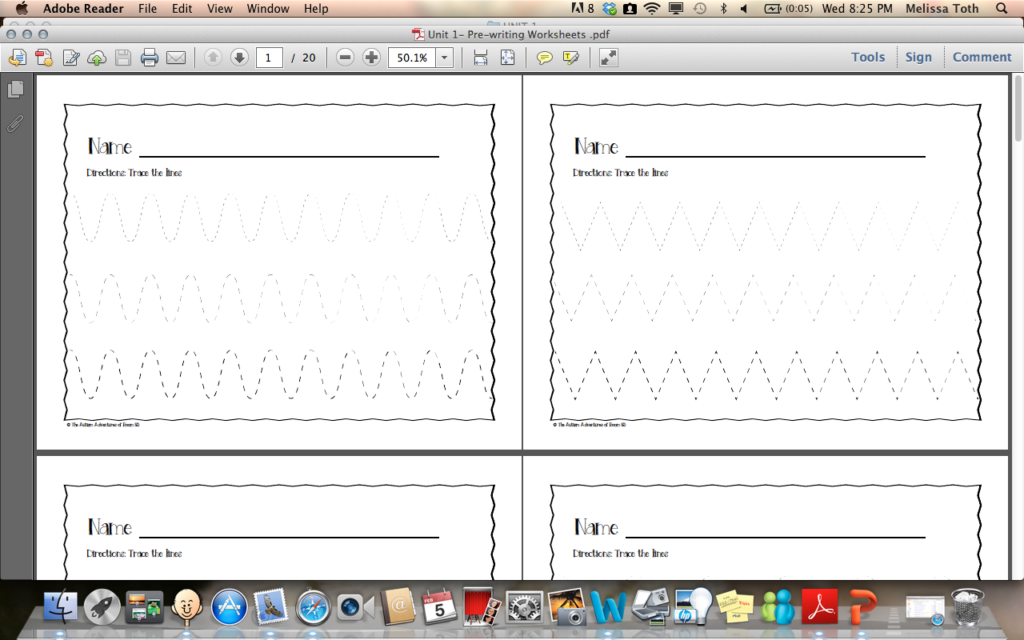Click the Time Machine menu bar icon
1024x640 pixels.
point(699,8)
